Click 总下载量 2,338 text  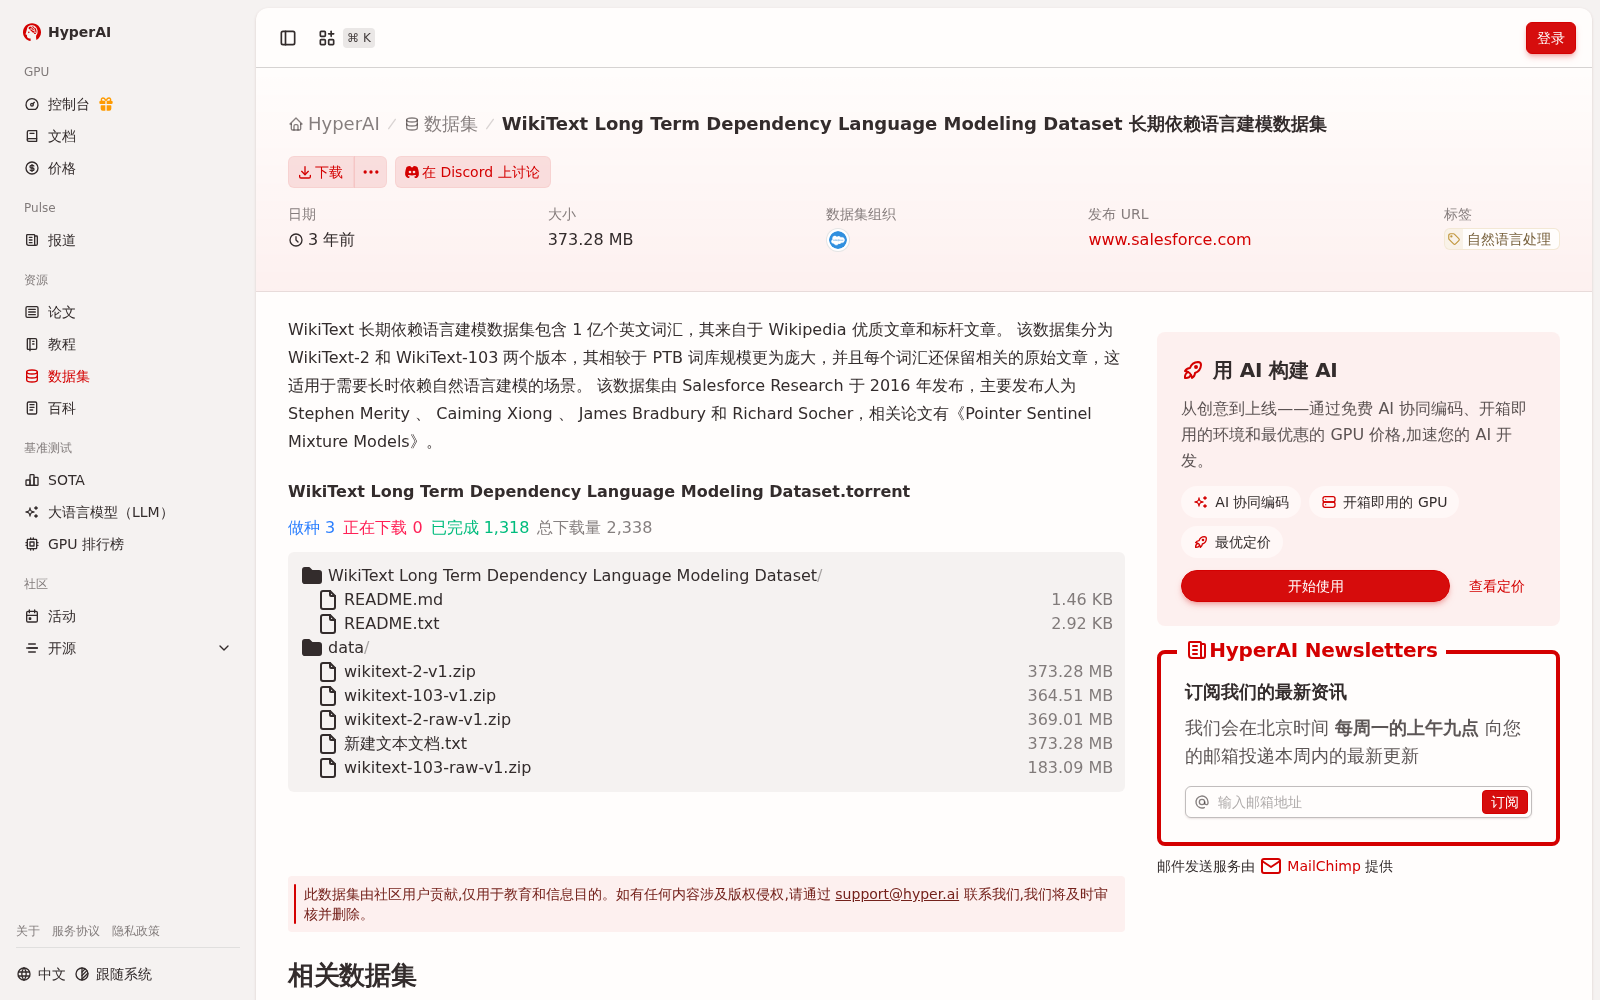594,528
